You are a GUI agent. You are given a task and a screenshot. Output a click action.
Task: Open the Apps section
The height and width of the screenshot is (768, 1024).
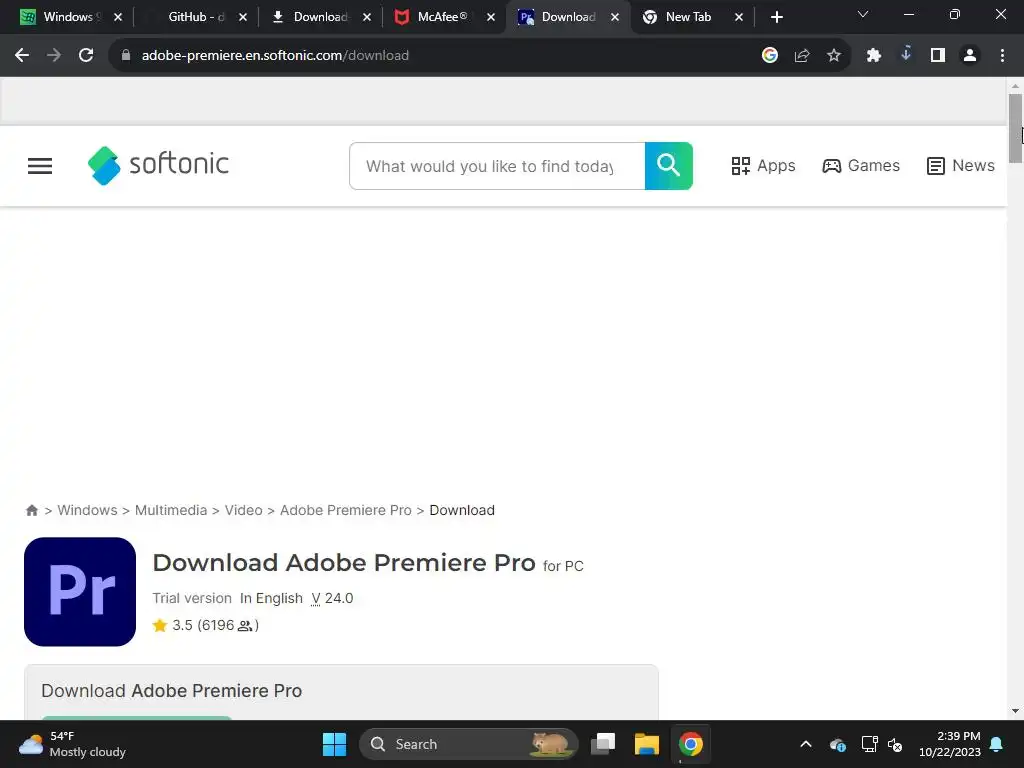pos(763,166)
